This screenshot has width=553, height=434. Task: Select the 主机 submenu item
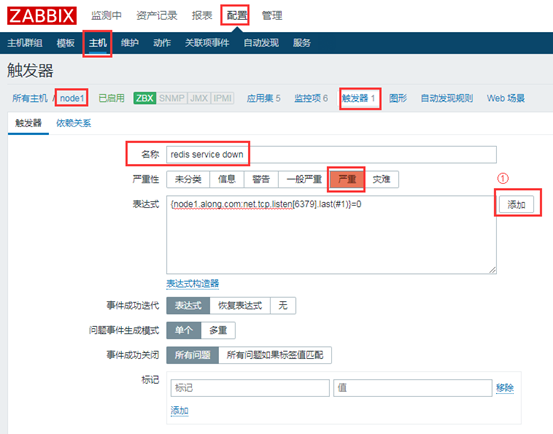[x=98, y=43]
